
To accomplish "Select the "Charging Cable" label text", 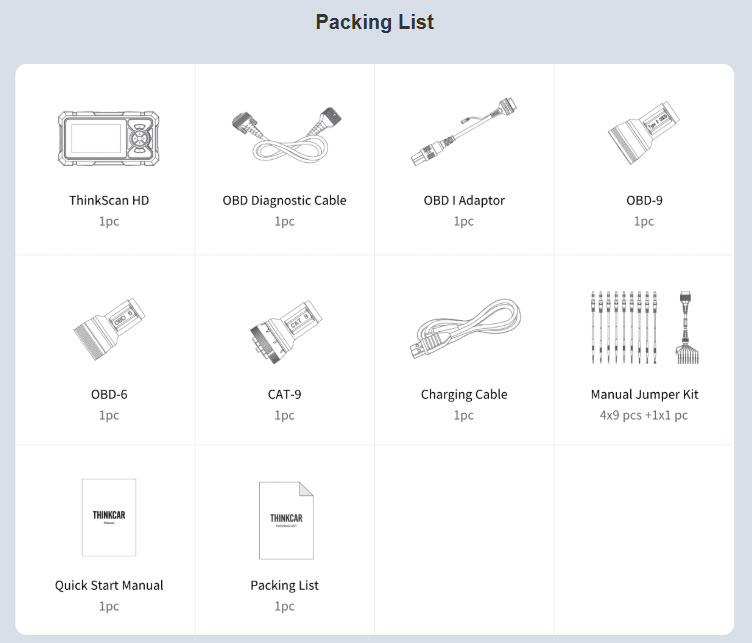I will point(464,395).
